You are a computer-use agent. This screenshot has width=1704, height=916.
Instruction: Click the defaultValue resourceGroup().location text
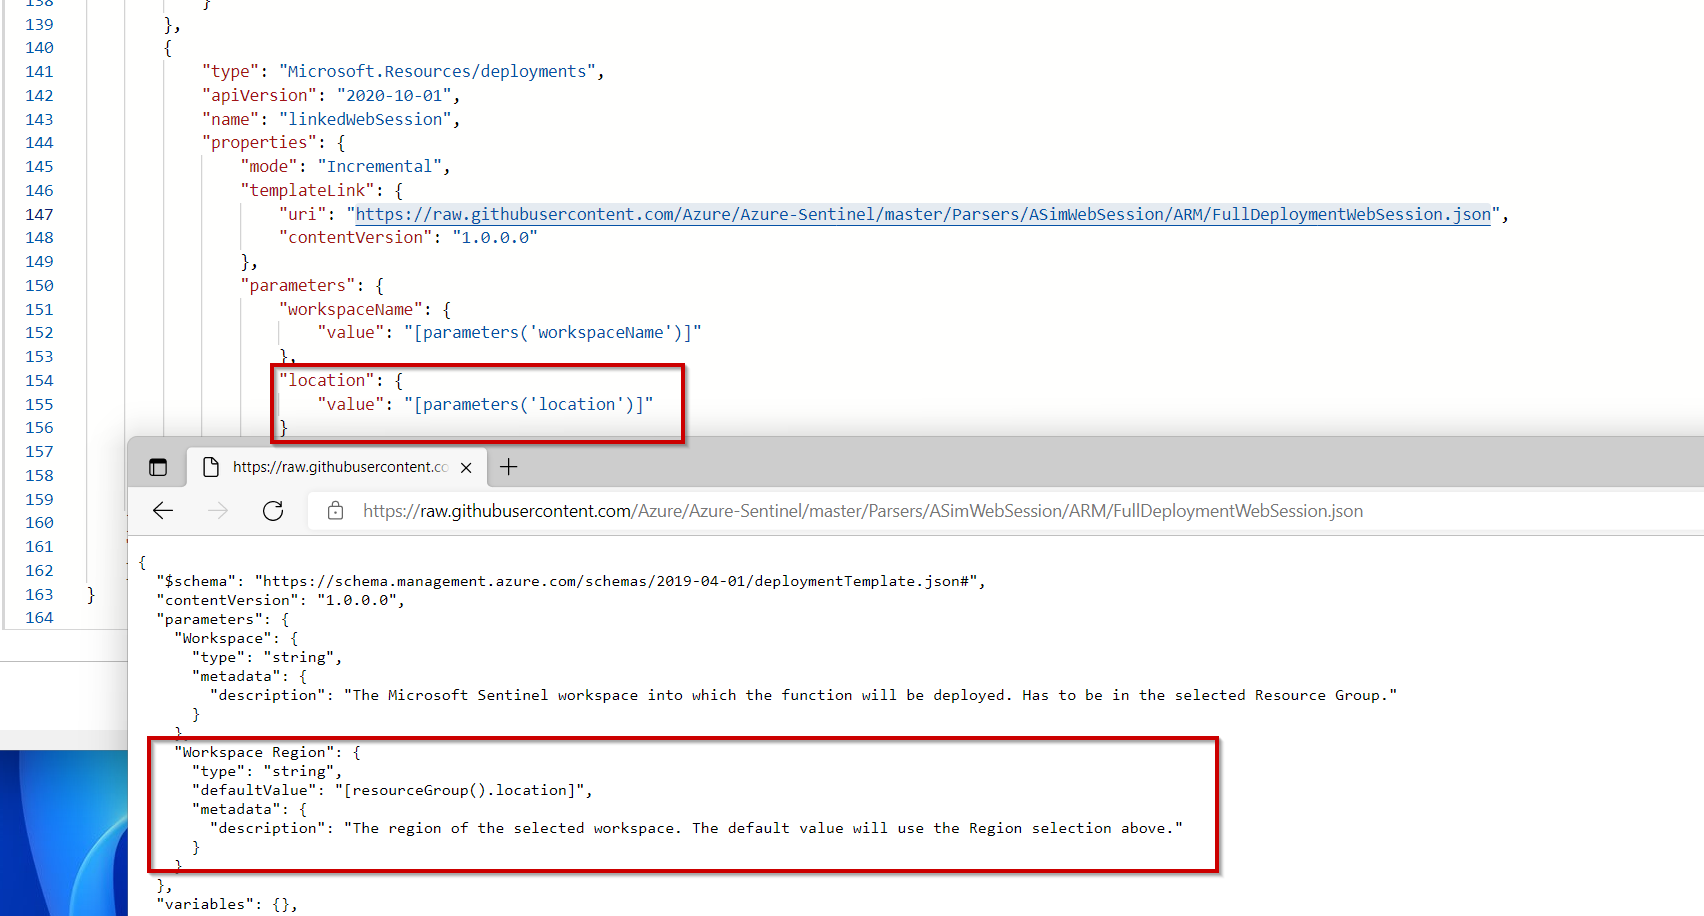(x=462, y=790)
